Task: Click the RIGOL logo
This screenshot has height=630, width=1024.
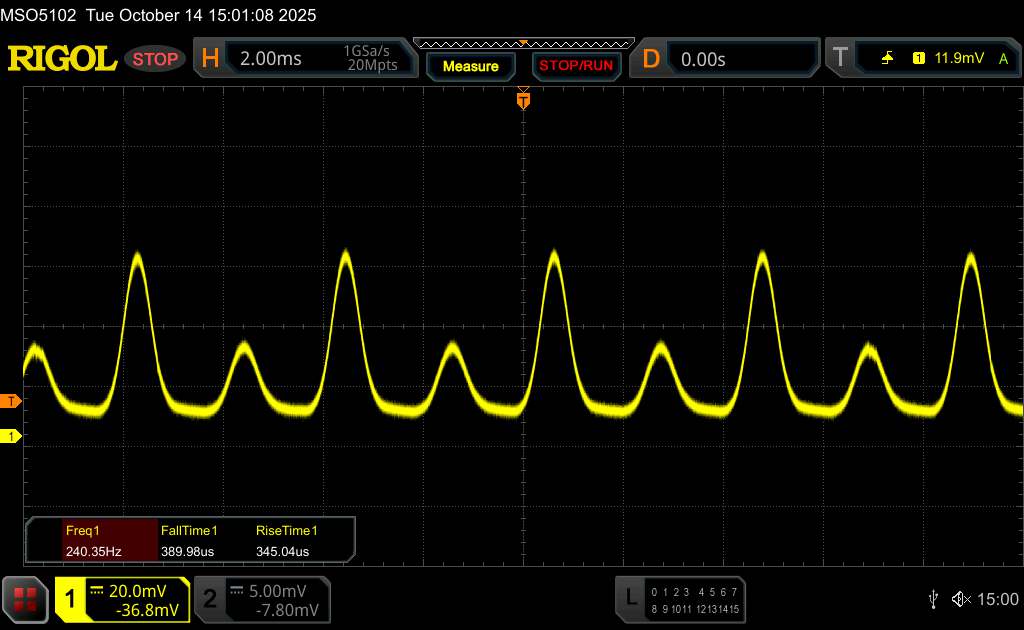Action: (x=62, y=59)
